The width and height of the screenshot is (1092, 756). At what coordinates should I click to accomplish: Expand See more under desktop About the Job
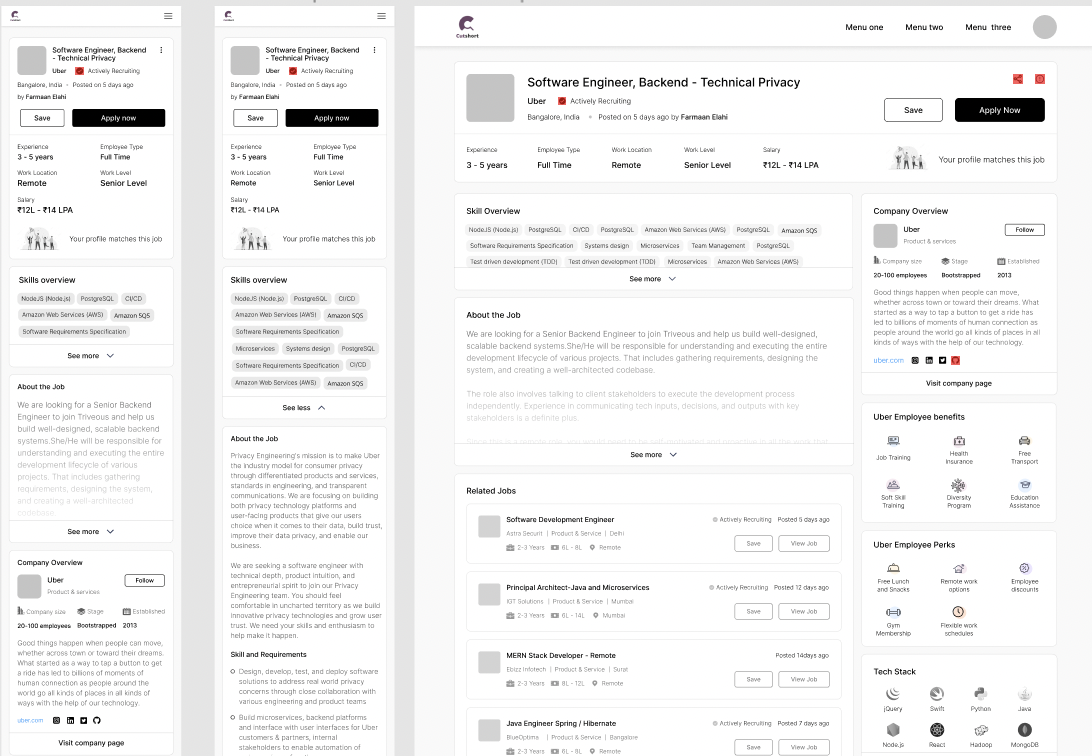tap(653, 455)
